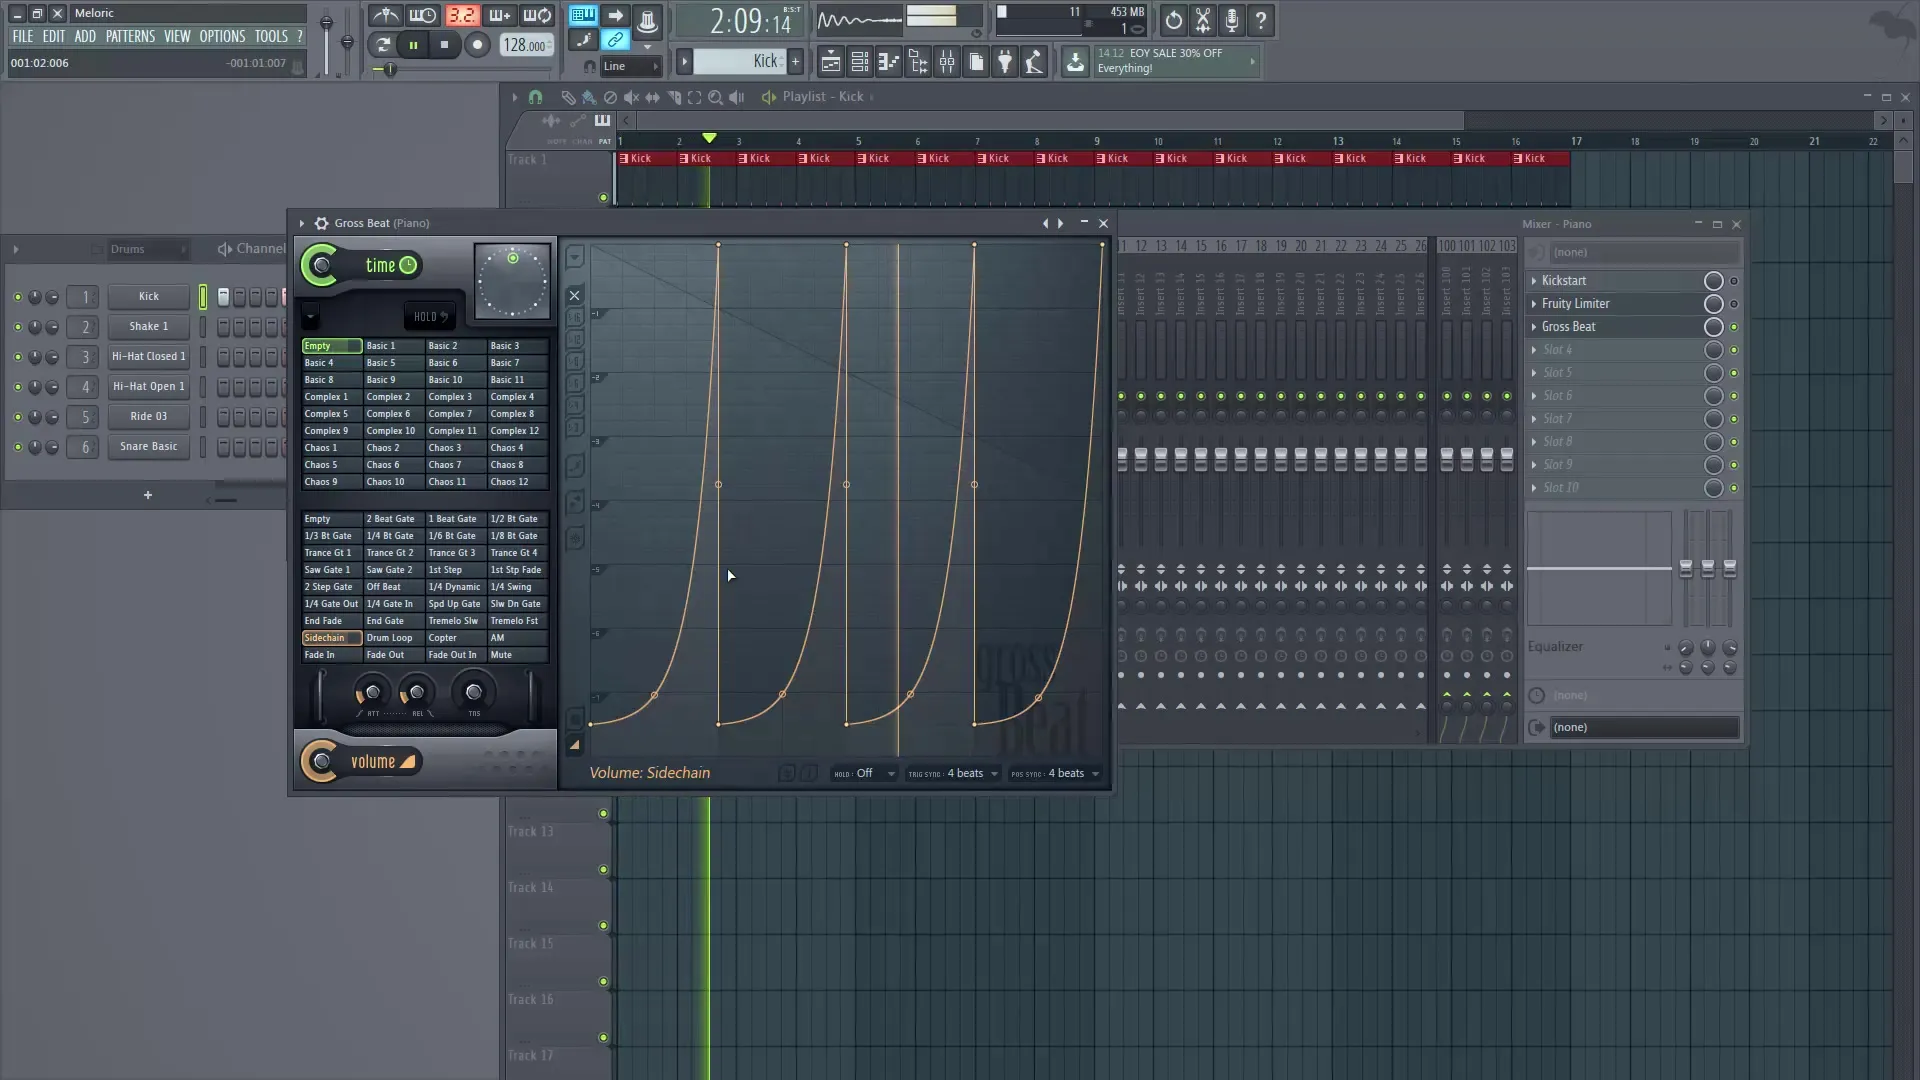Viewport: 1920px width, 1080px height.
Task: Open the TRIG SYNC 4 beats dropdown
Action: [x=953, y=773]
